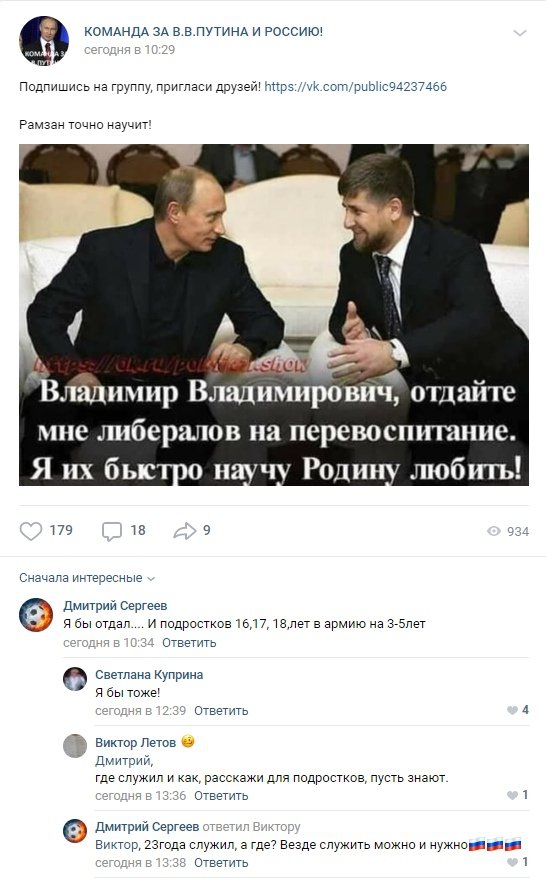Reply to Дмитрий Сергеев's first comment

pos(189,643)
